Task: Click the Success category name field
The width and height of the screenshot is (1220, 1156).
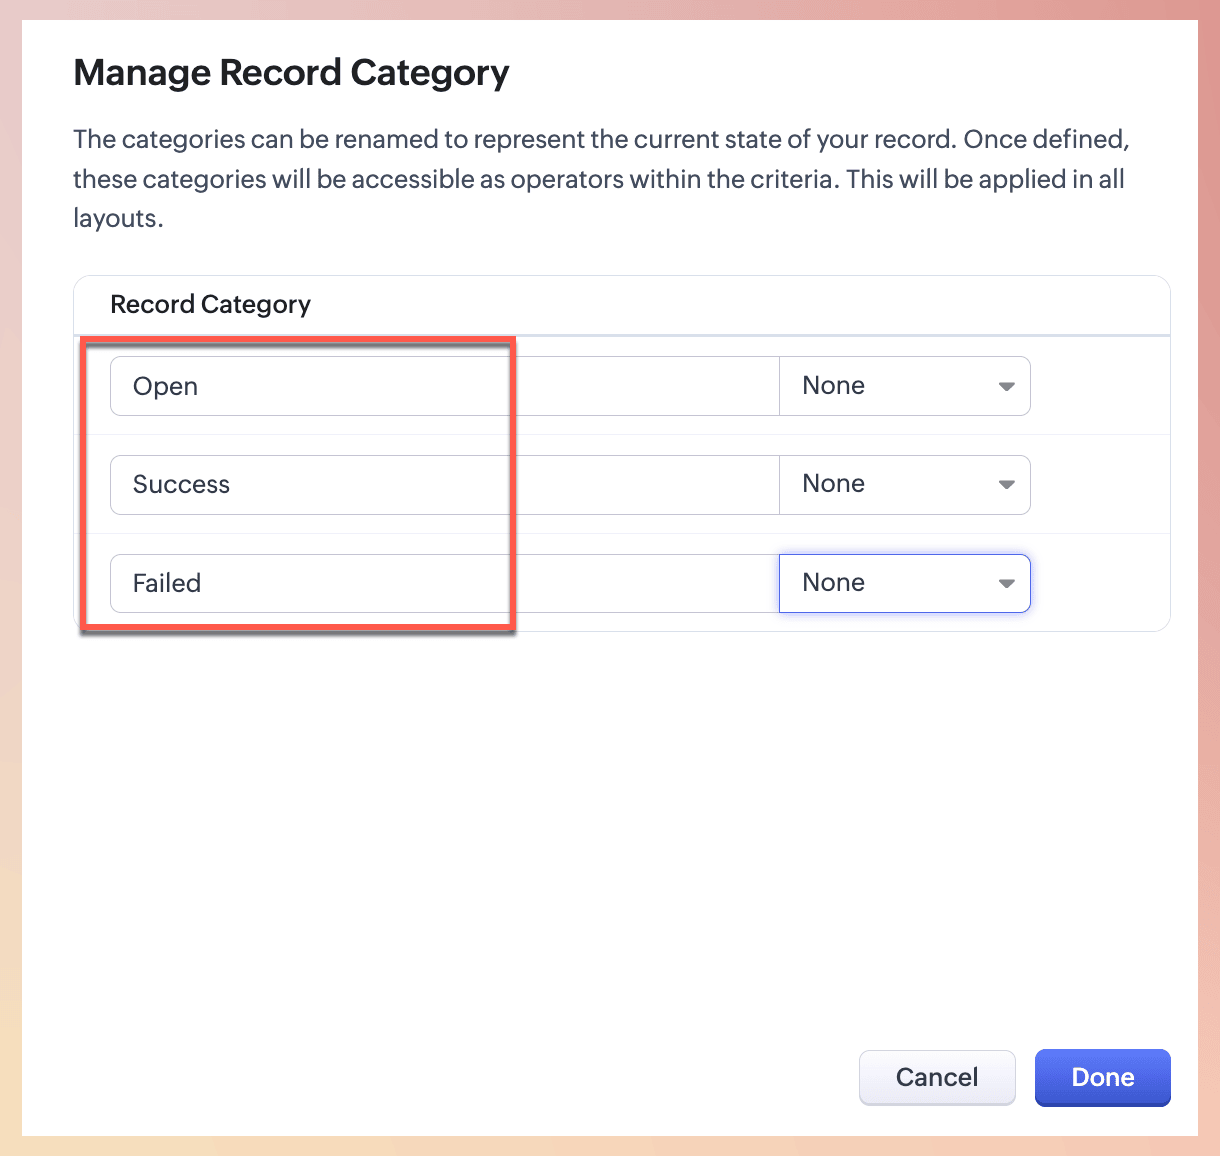Action: click(444, 485)
